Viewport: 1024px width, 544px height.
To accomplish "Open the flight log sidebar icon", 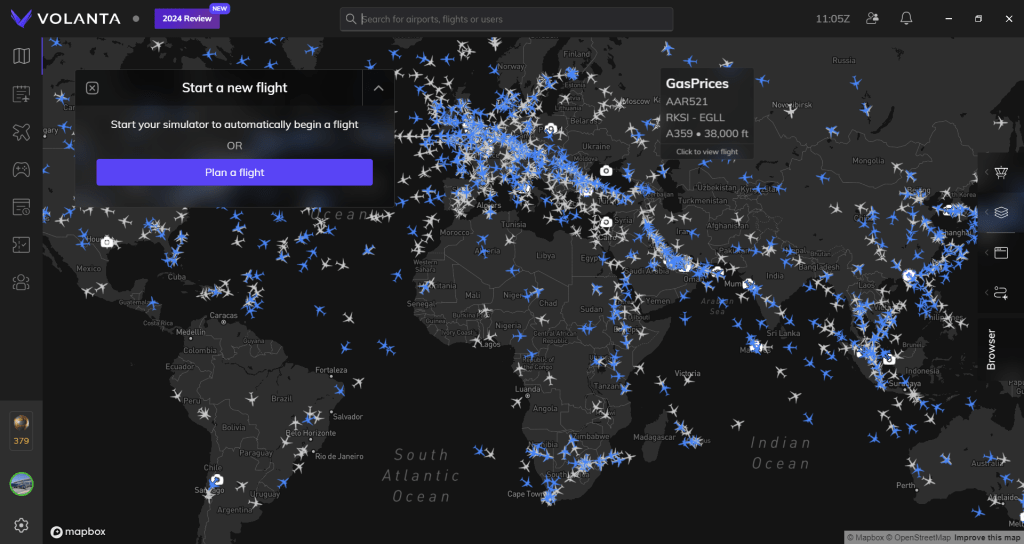I will (21, 94).
